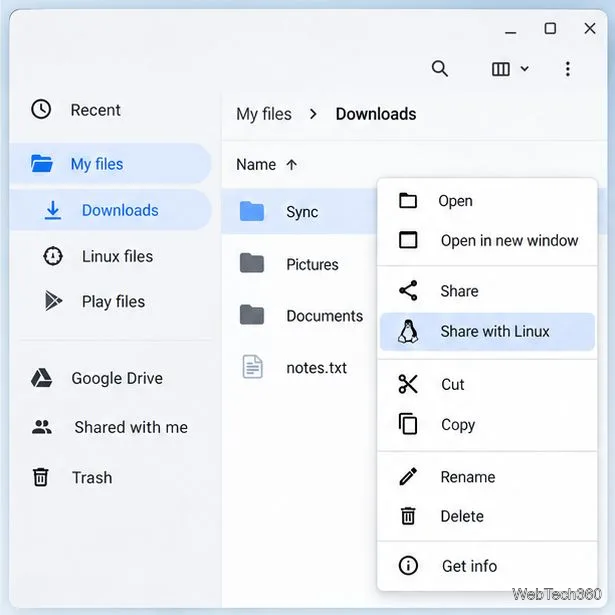Choose Rename from the context menu

[487, 477]
